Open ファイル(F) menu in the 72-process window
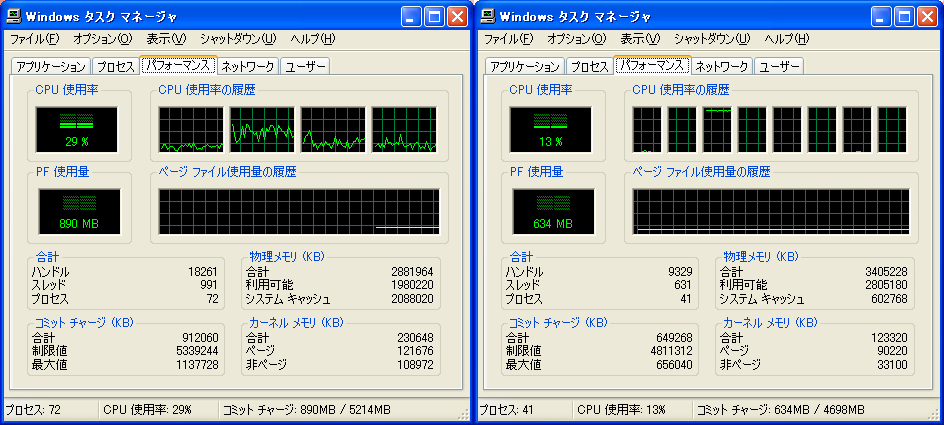The height and width of the screenshot is (425, 944). coord(35,39)
